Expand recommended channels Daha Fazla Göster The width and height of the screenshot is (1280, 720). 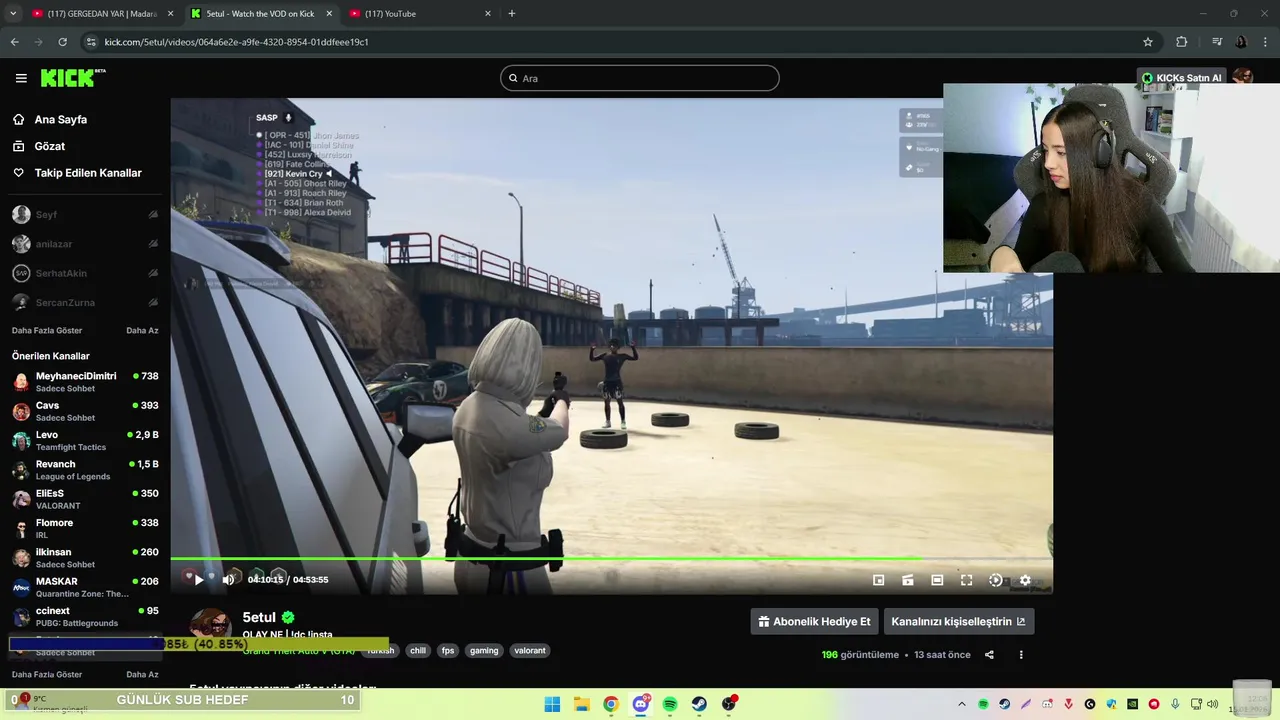coord(47,674)
